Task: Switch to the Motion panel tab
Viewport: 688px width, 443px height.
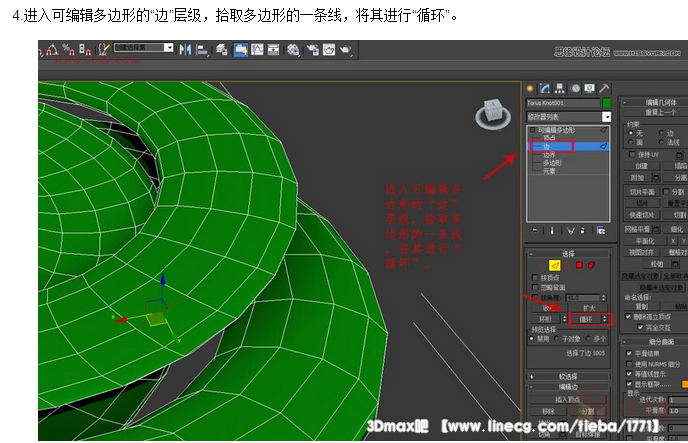Action: click(x=575, y=89)
